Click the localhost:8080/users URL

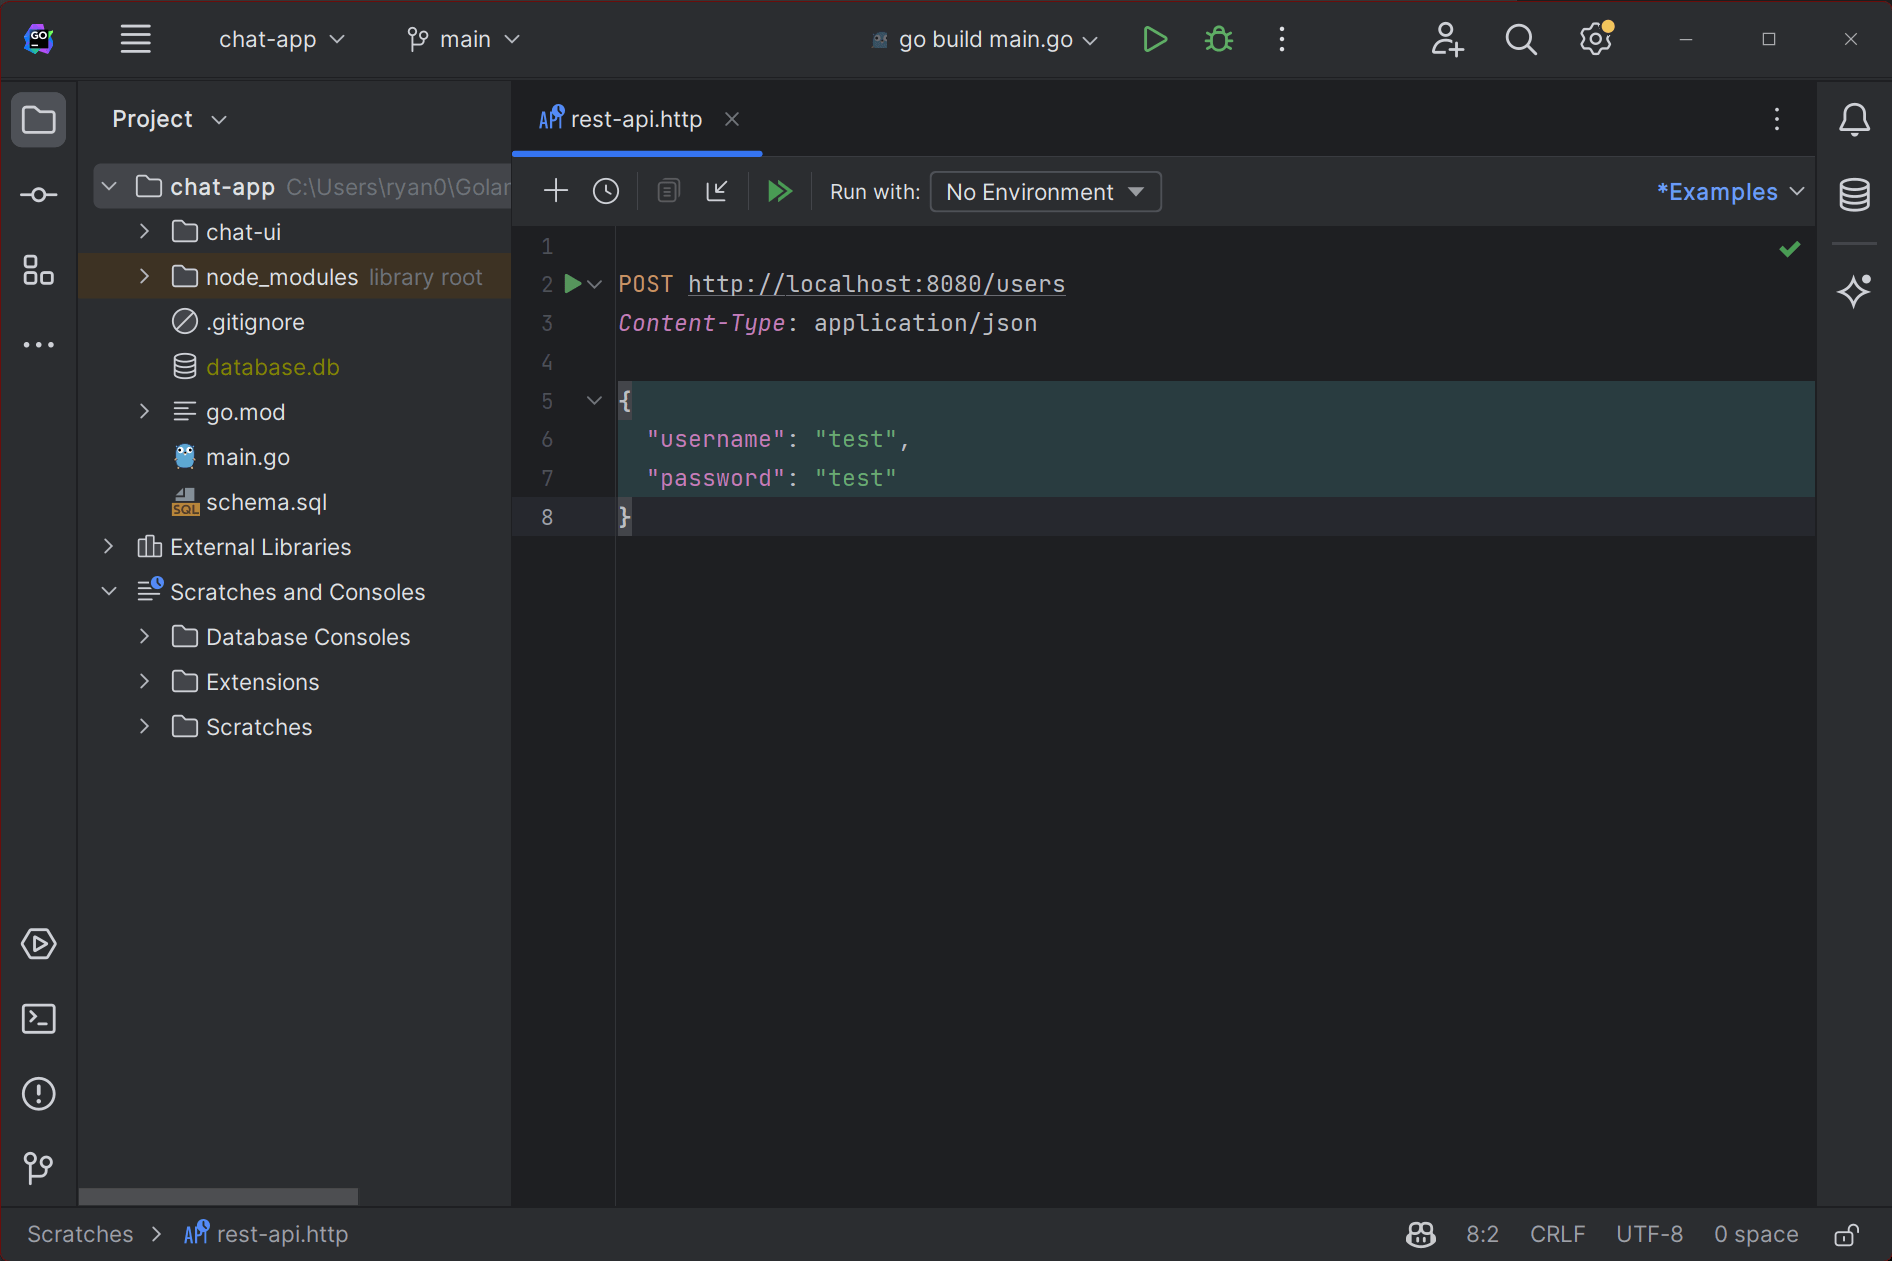point(876,284)
